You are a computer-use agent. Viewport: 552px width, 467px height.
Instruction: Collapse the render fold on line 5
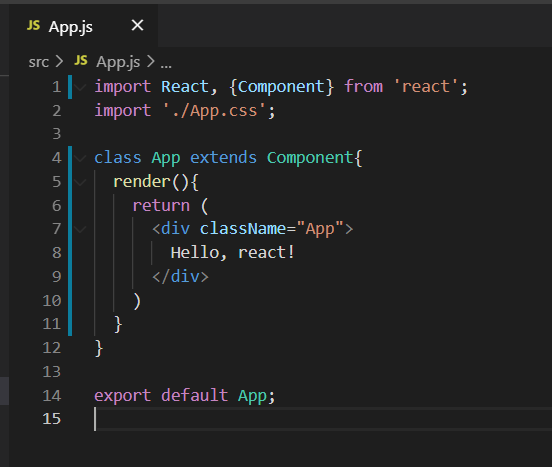click(x=81, y=182)
